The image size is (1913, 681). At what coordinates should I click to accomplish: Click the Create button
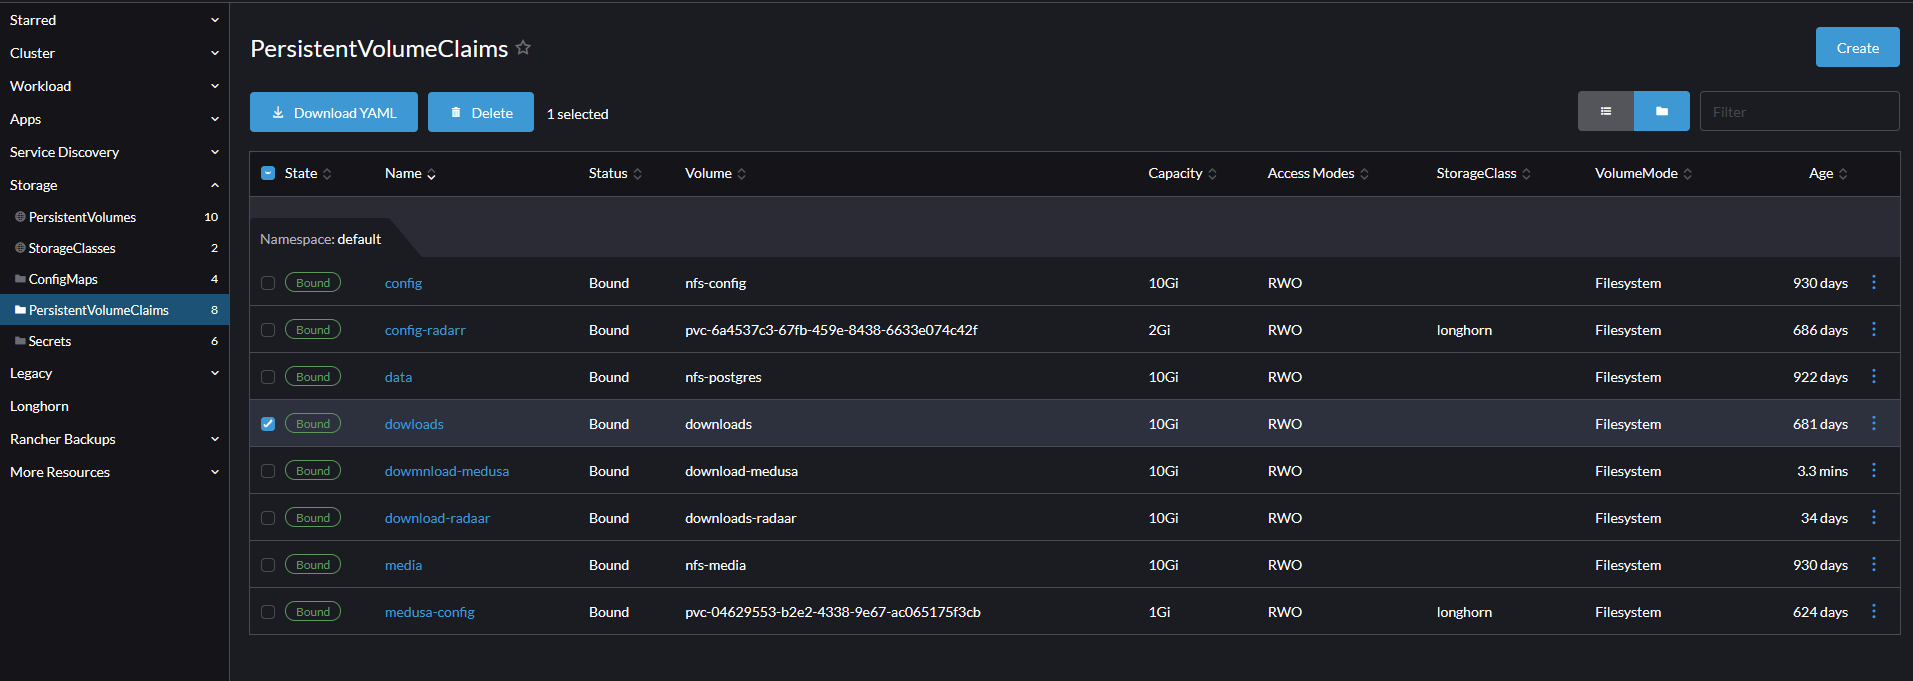click(1857, 47)
